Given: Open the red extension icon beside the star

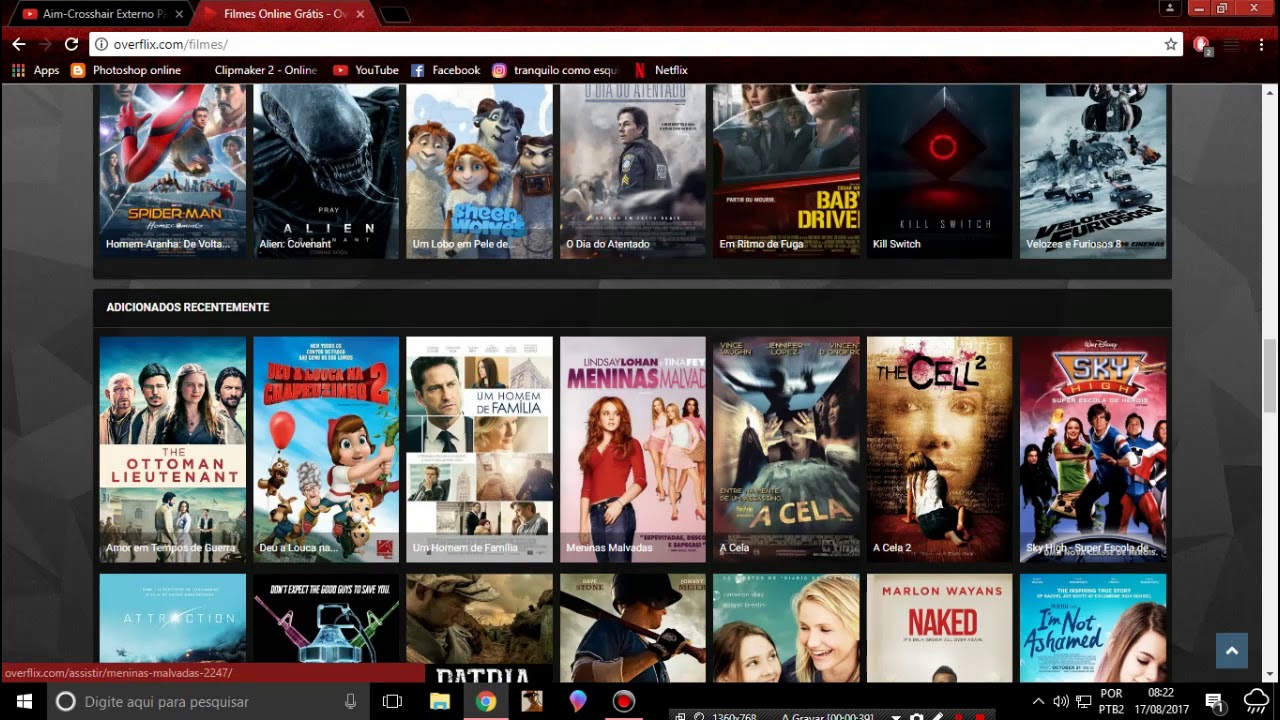Looking at the screenshot, I should coord(1202,44).
